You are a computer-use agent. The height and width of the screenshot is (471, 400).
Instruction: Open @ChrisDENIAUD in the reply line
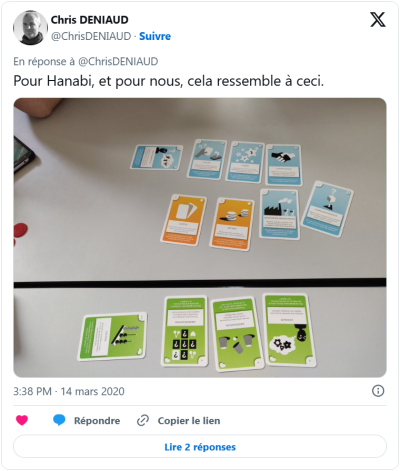[x=118, y=61]
